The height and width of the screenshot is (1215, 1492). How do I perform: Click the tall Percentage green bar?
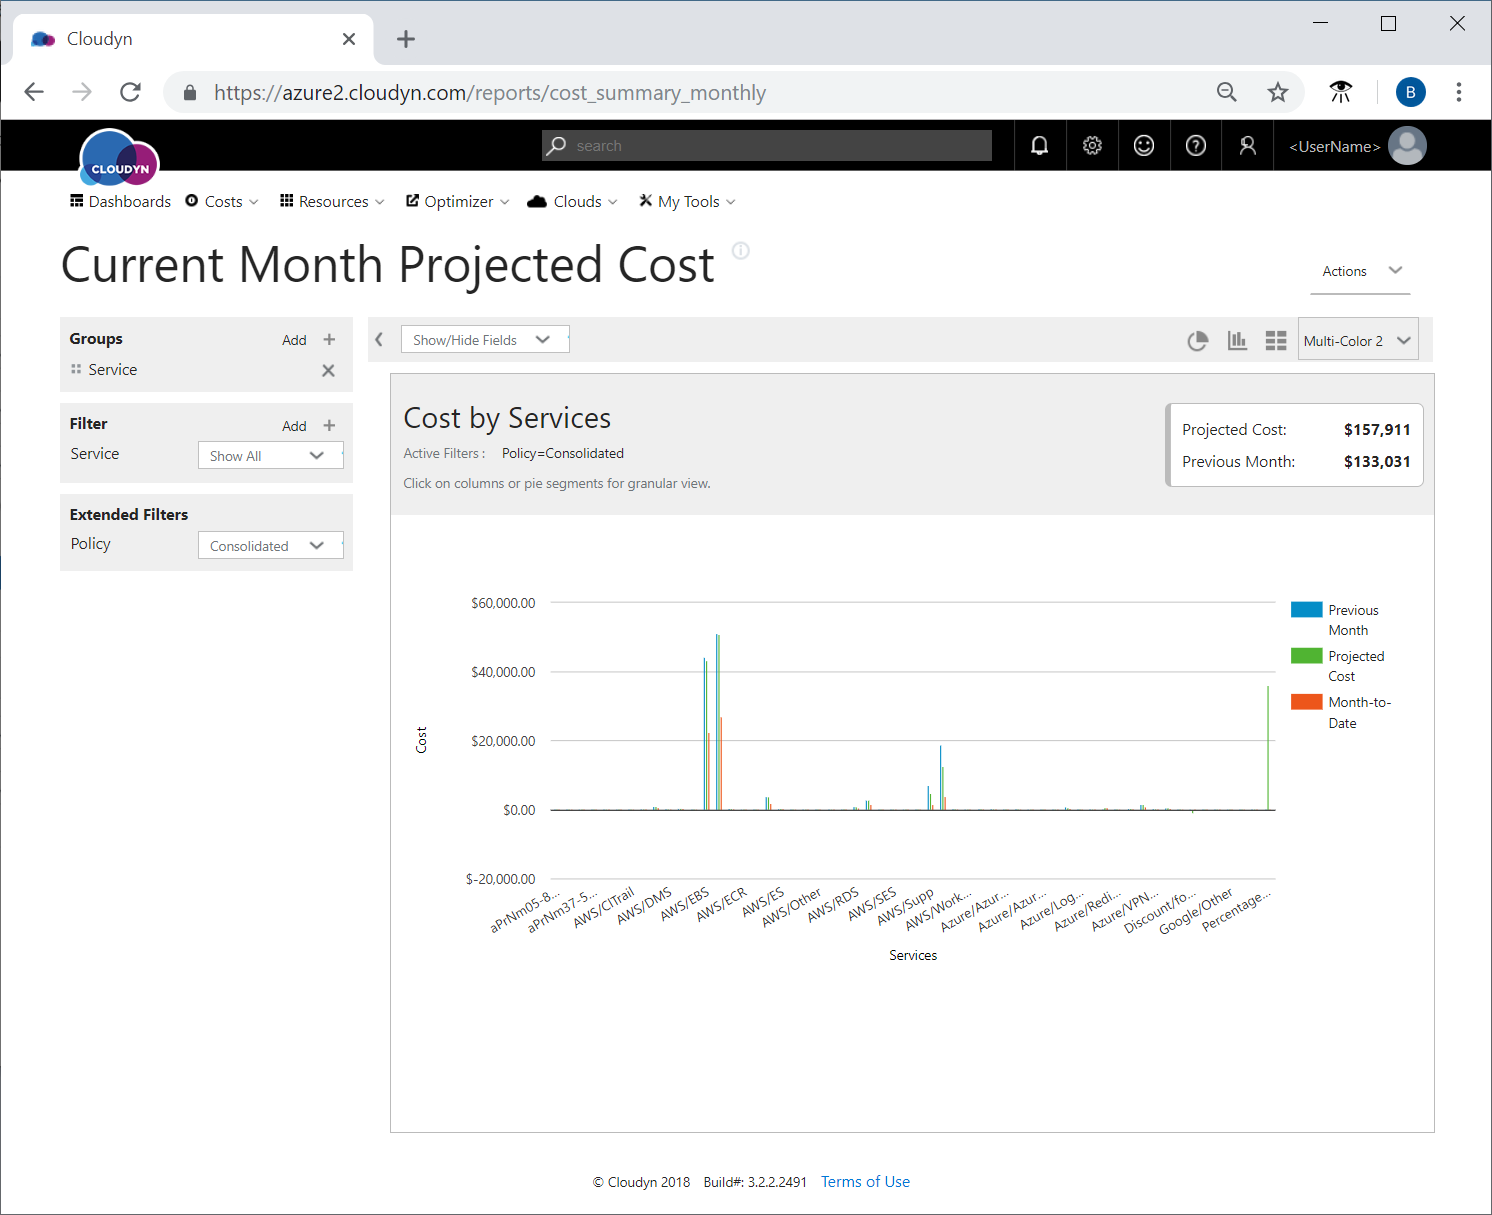pyautogui.click(x=1268, y=748)
